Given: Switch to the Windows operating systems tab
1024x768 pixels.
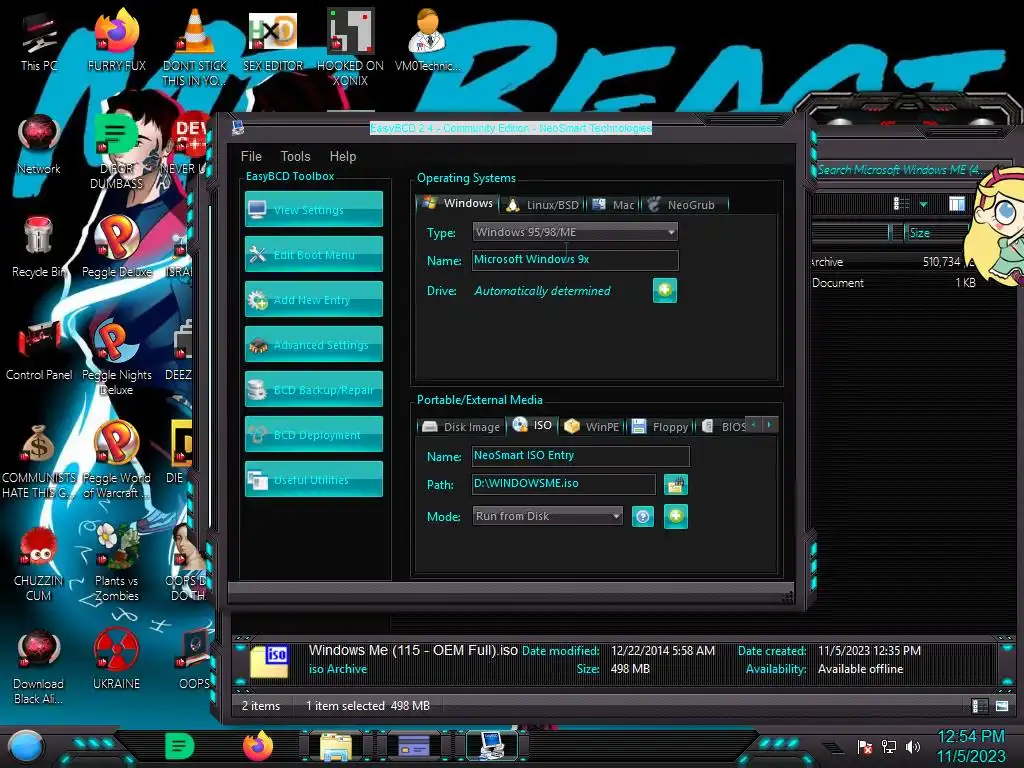Looking at the screenshot, I should (457, 203).
